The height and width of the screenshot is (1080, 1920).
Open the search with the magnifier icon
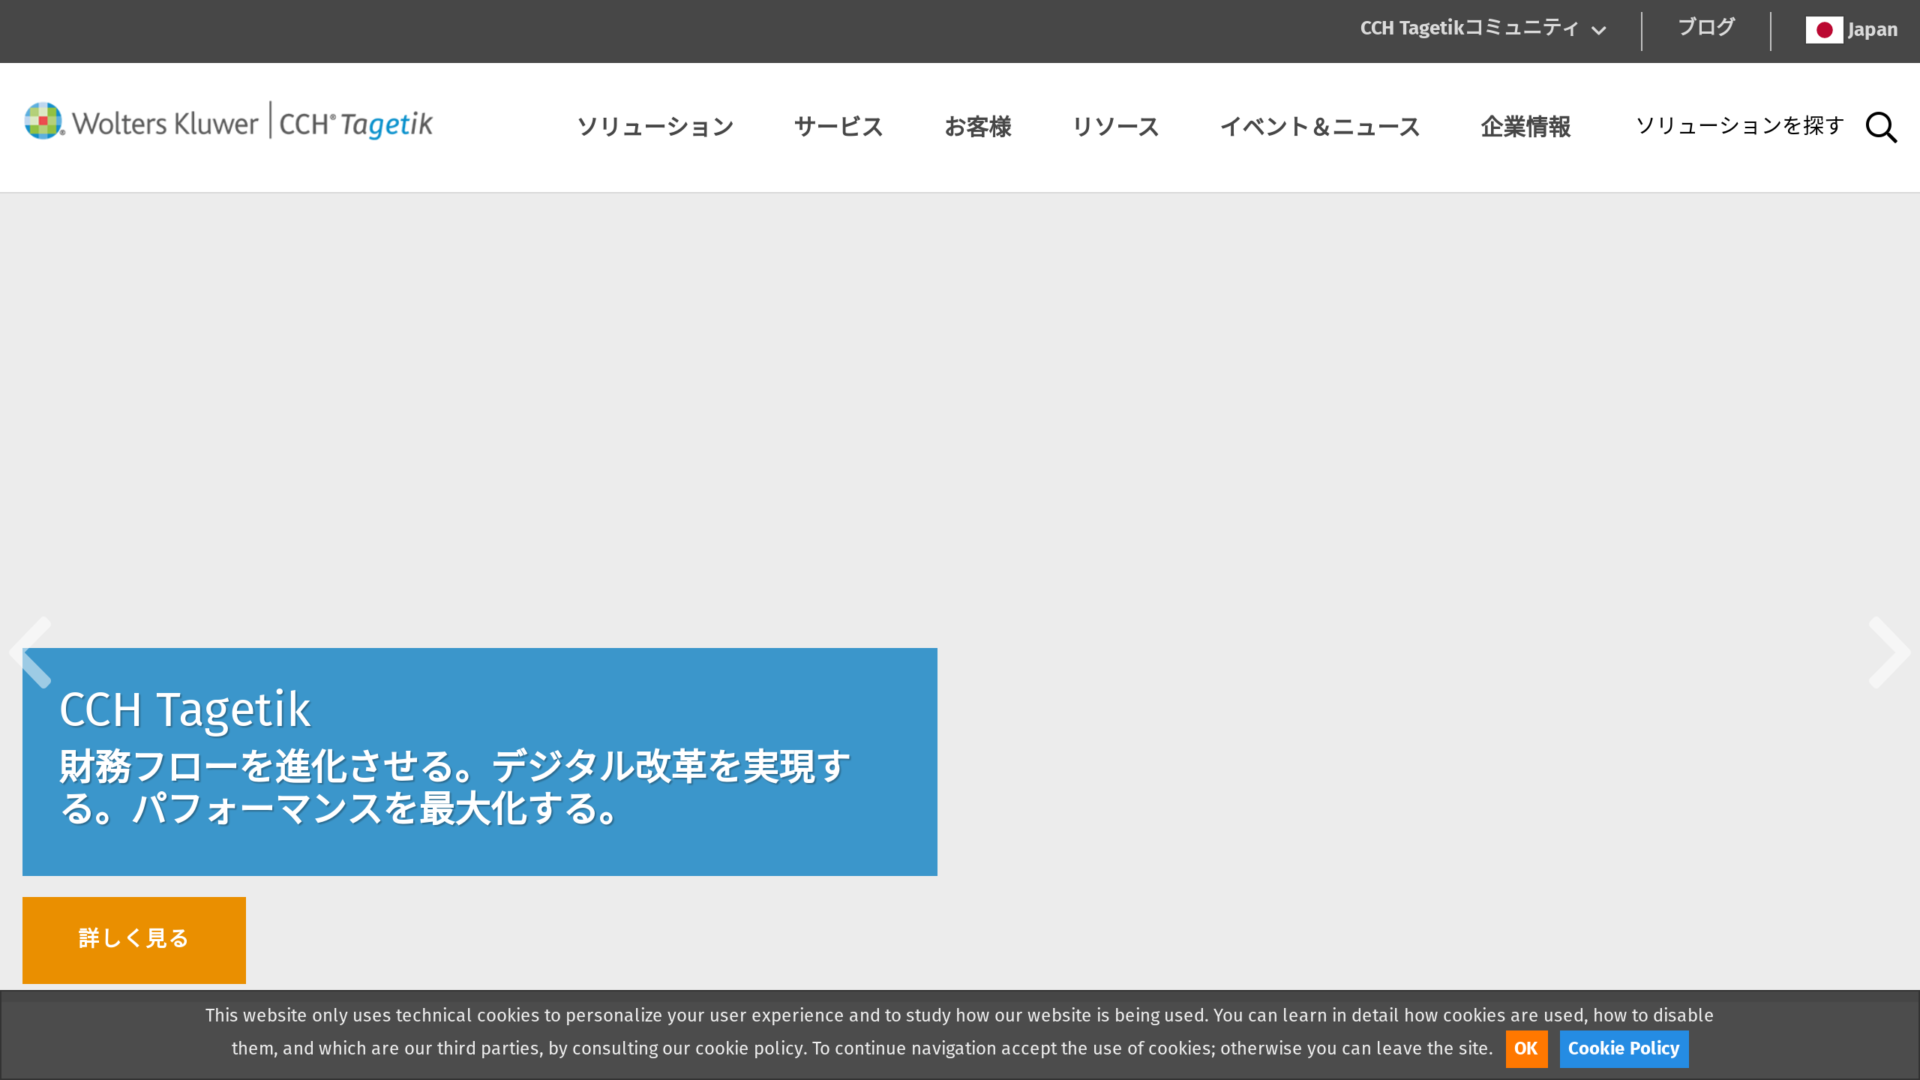(x=1881, y=127)
